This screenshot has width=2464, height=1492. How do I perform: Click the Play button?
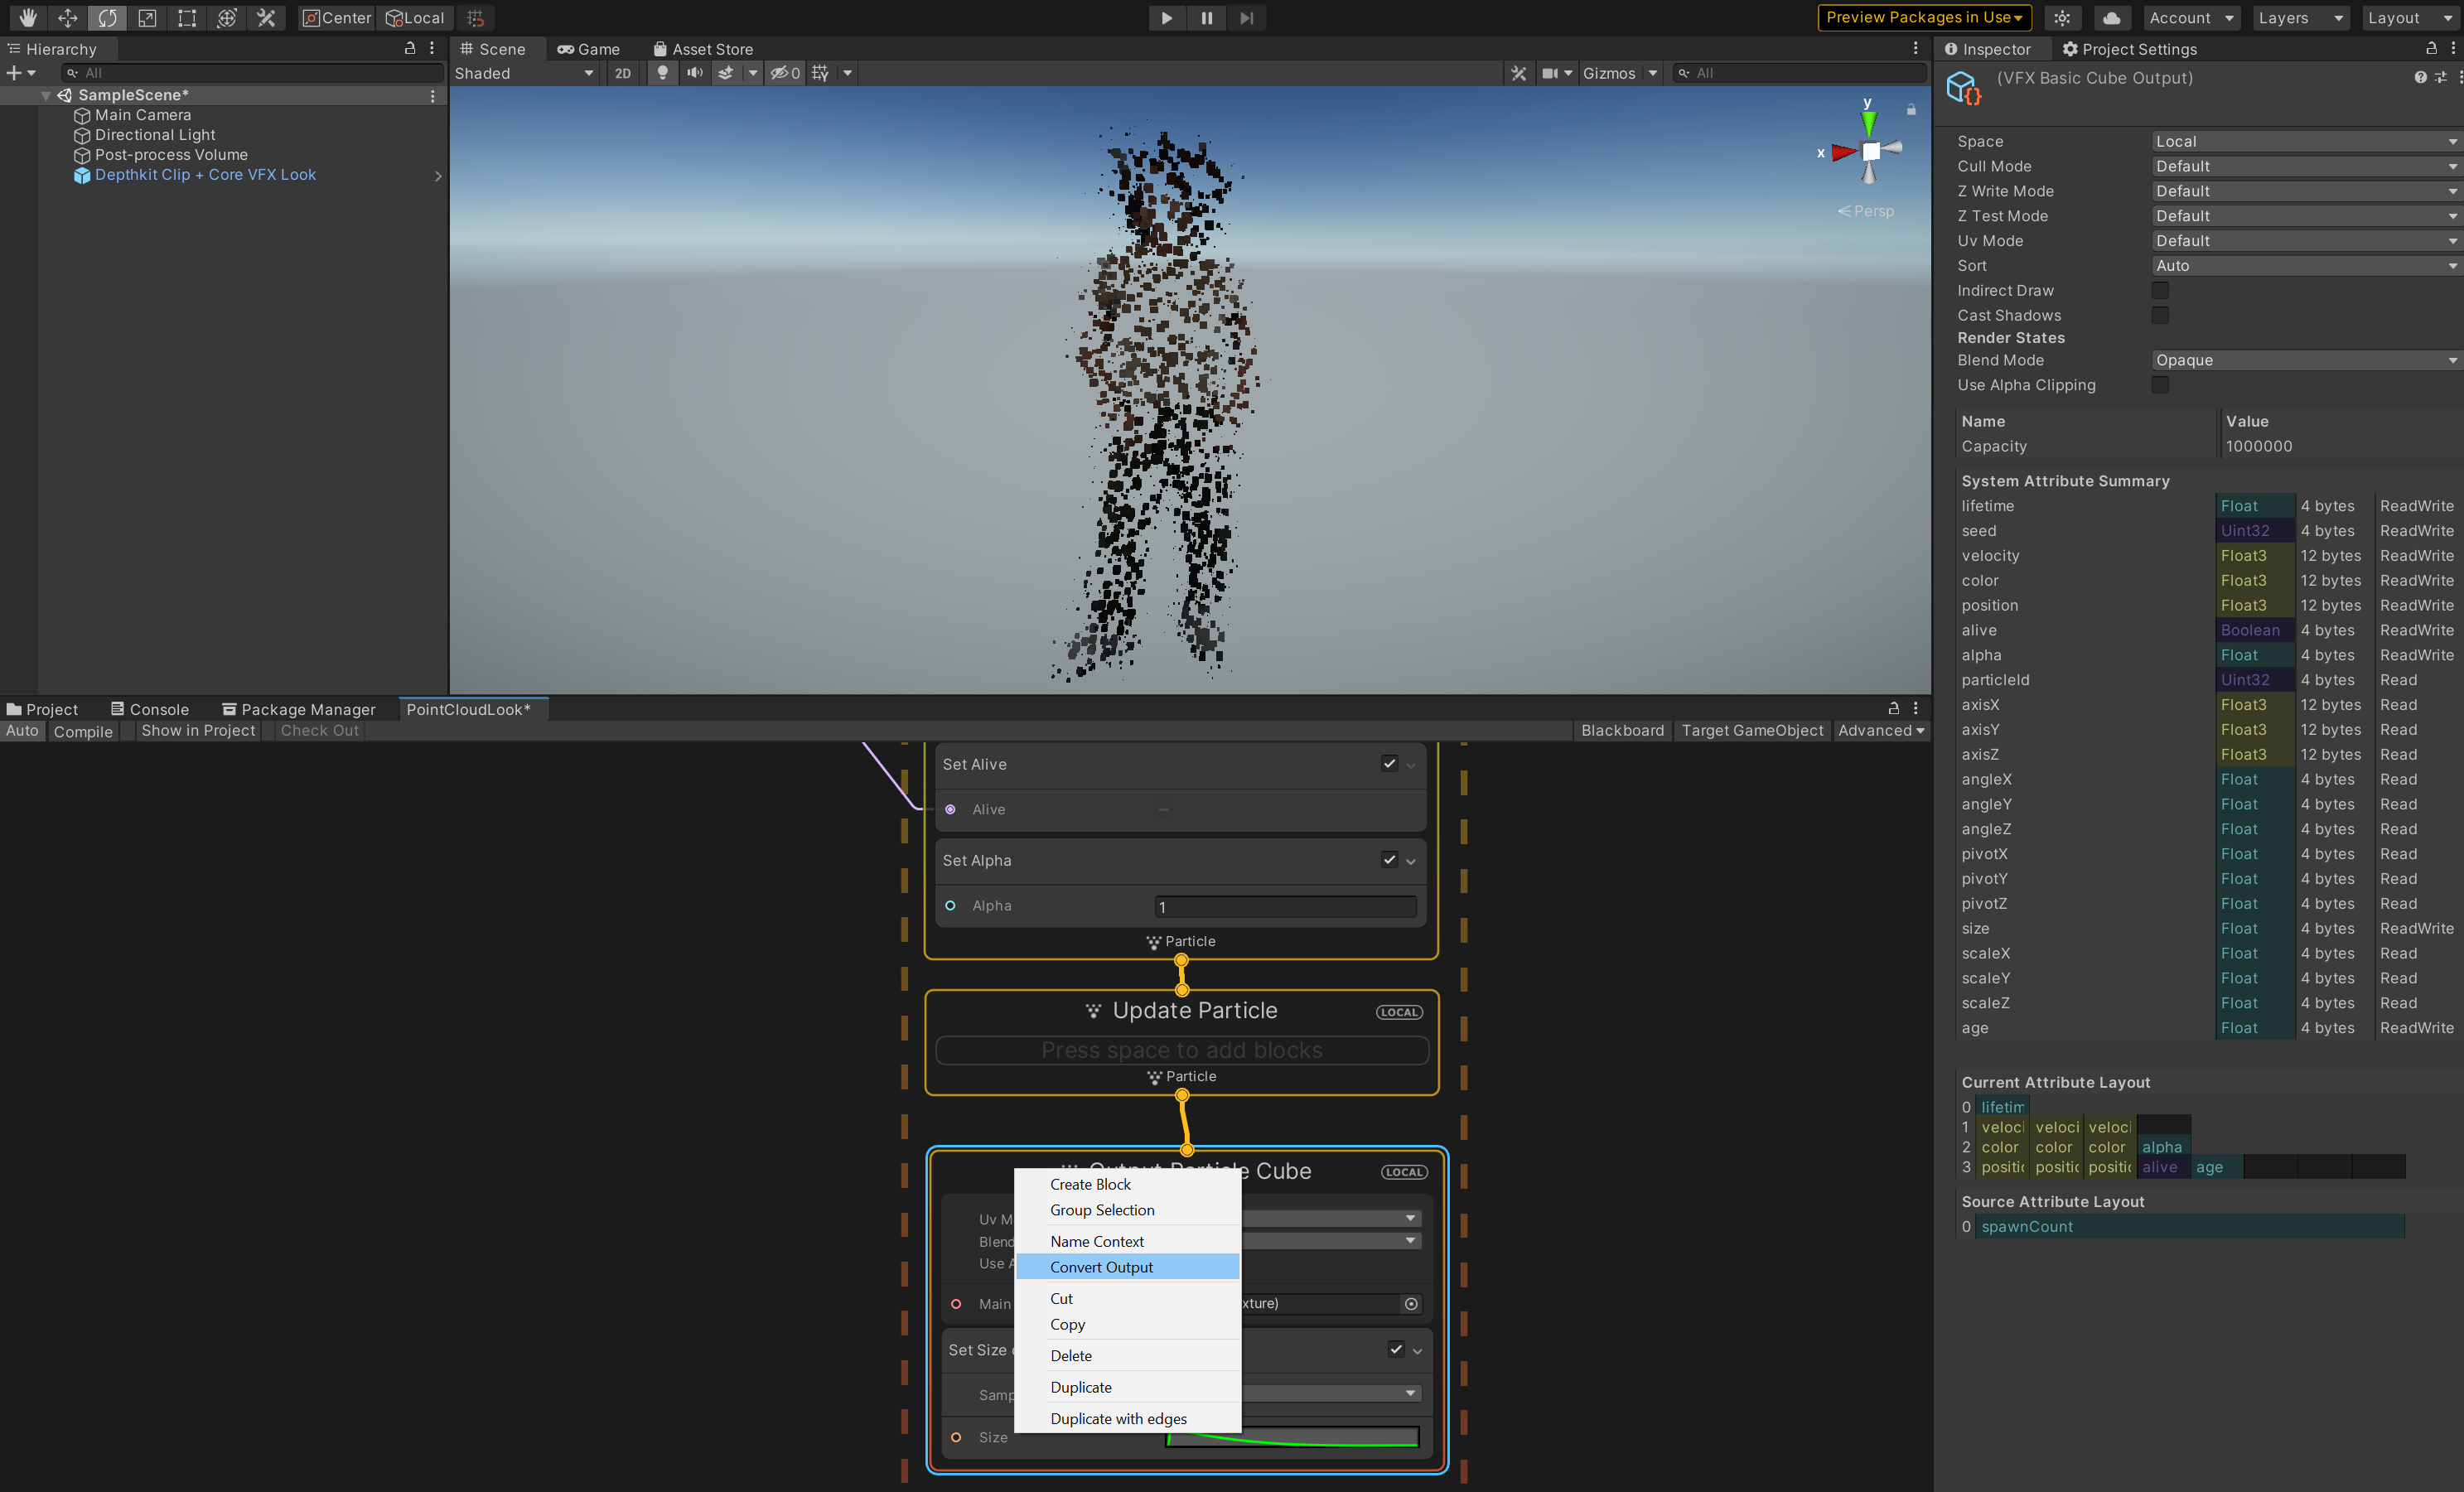coord(1166,17)
